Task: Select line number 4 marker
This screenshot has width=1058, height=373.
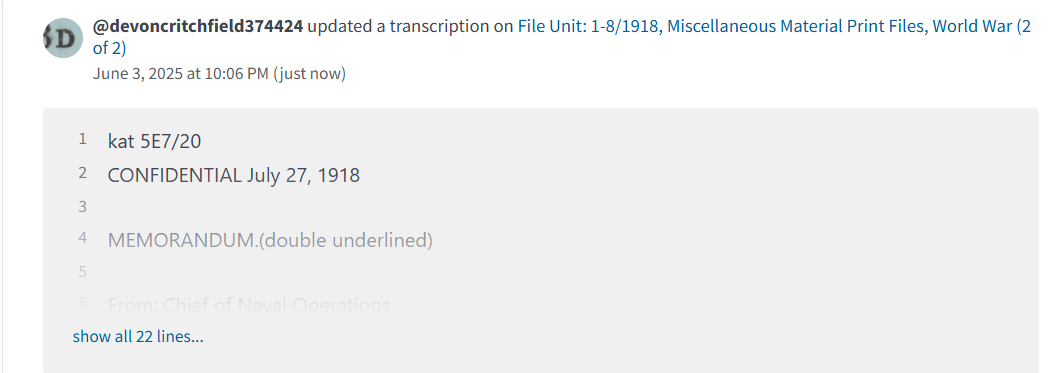Action: [83, 239]
